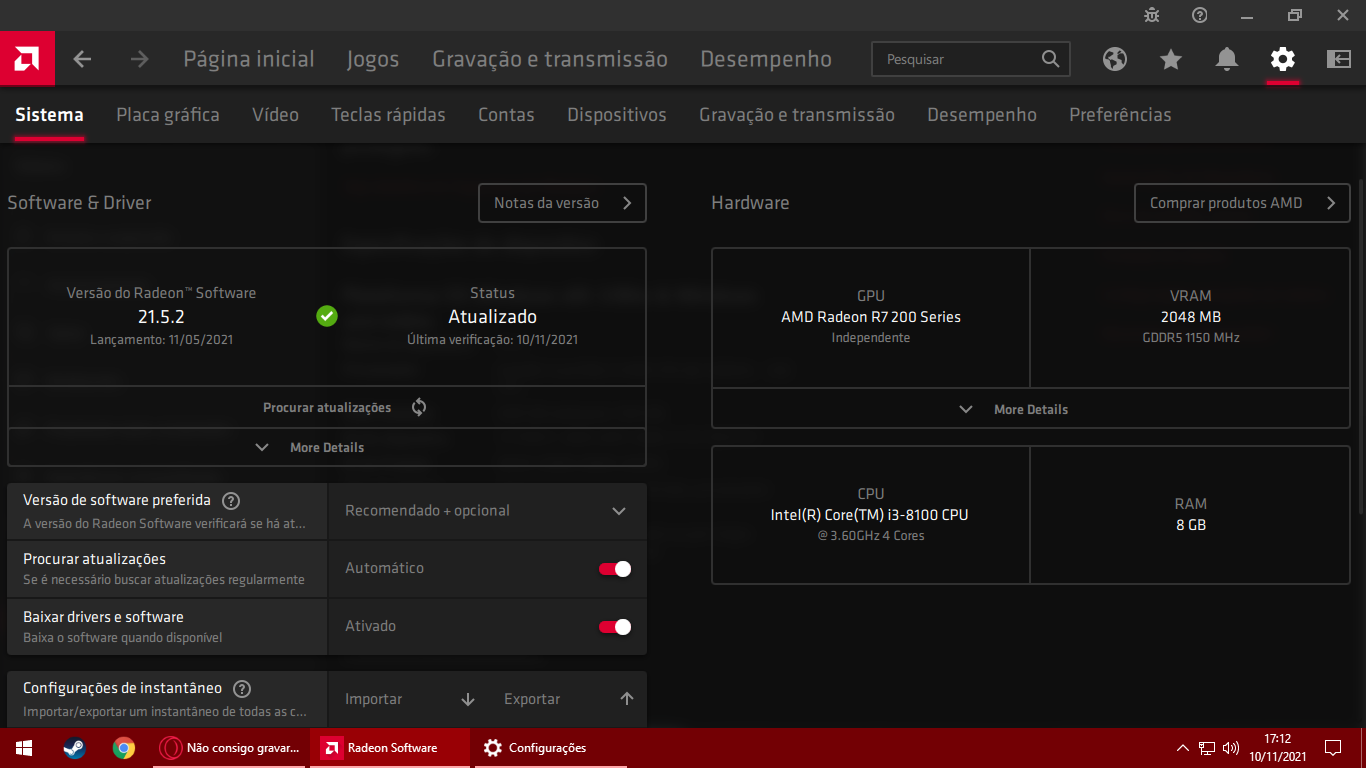Open settings gear icon
Viewport: 1366px width, 768px height.
[1282, 59]
